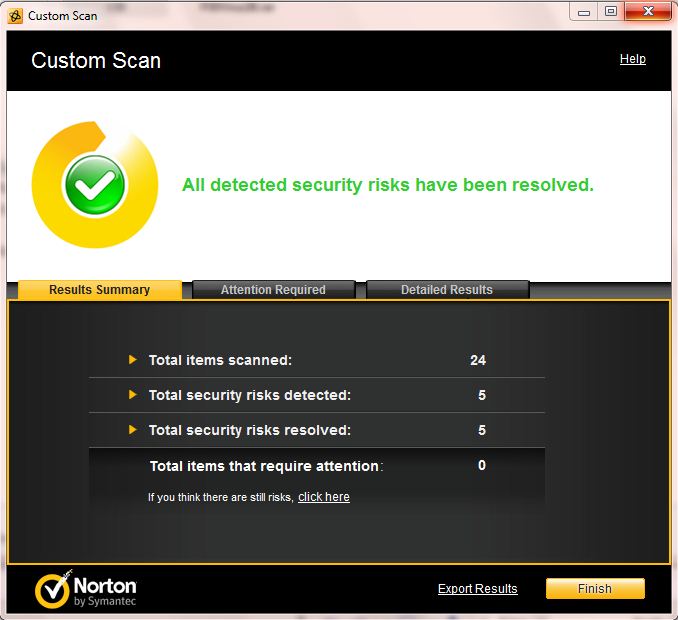This screenshot has height=620, width=678.
Task: Select the attention required value 0
Action: [x=482, y=465]
